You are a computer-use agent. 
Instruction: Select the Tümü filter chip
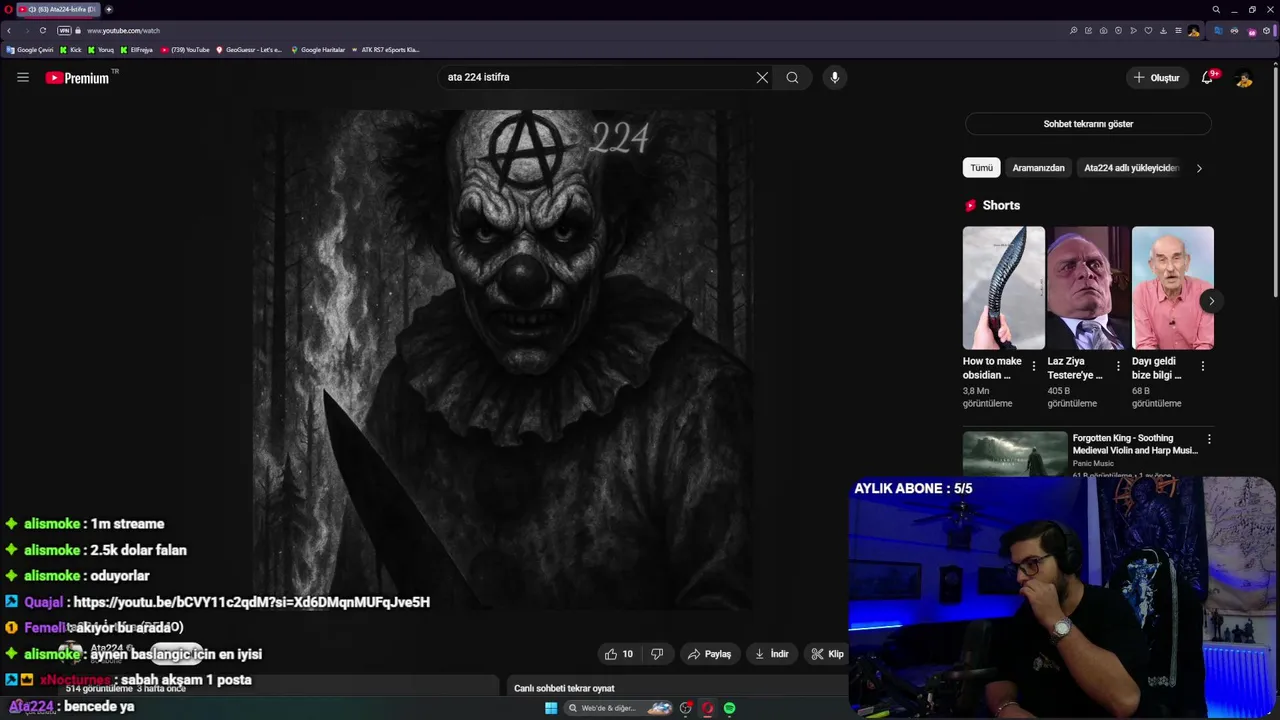coord(981,168)
